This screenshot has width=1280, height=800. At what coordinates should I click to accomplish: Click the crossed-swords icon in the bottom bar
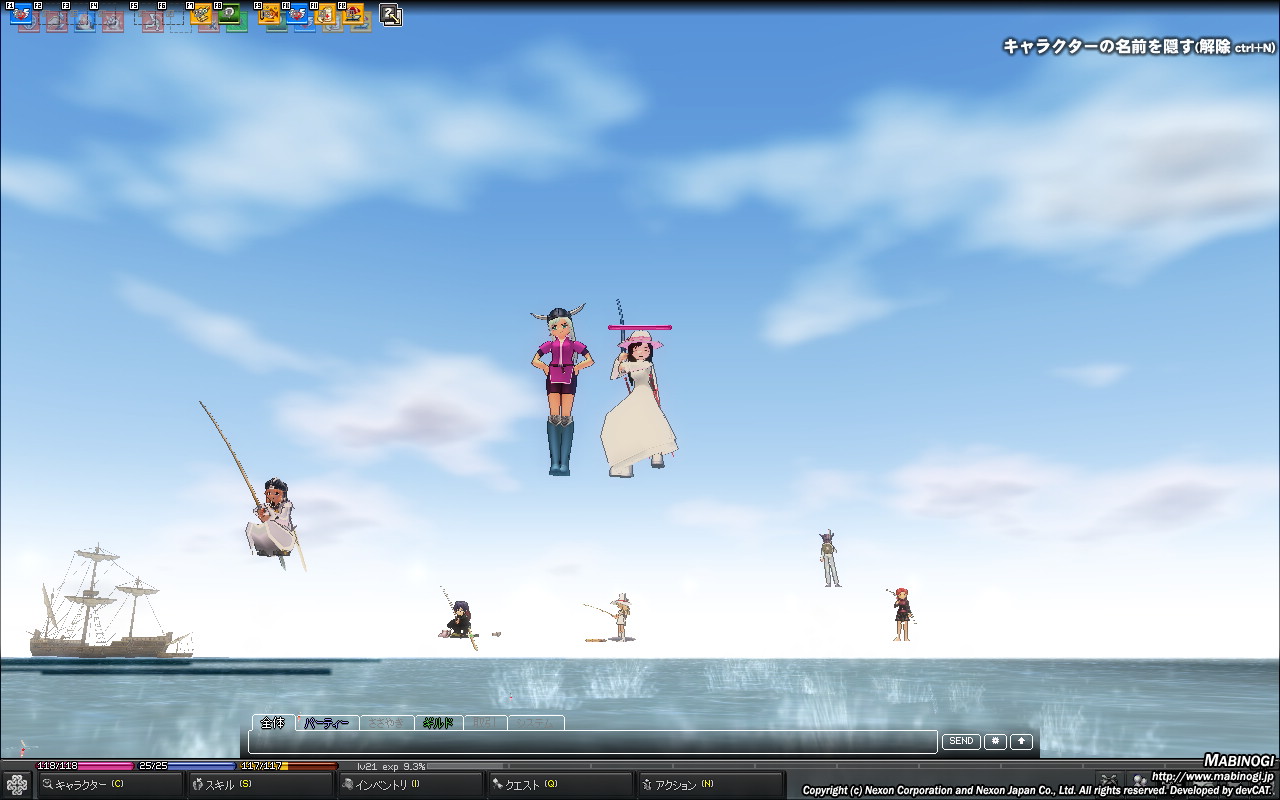coord(1107,781)
